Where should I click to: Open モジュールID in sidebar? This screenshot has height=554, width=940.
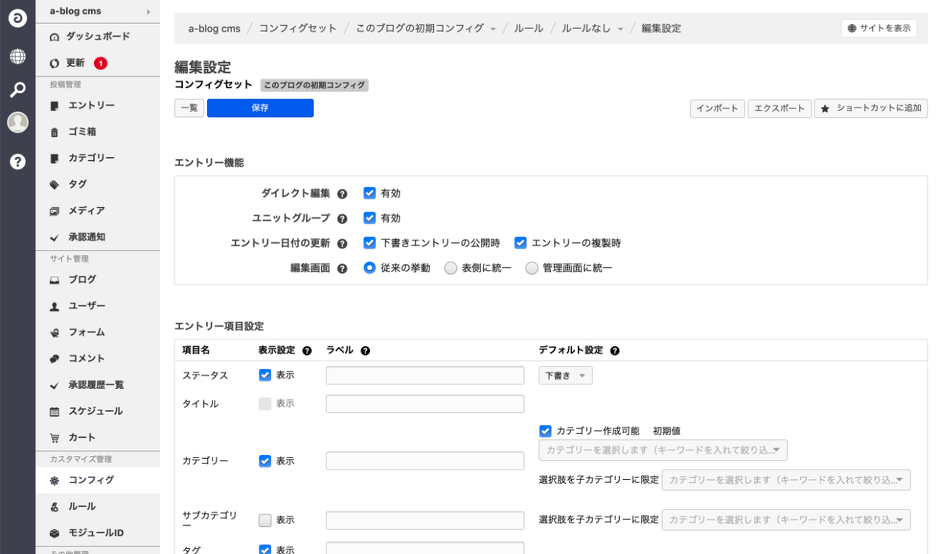click(x=98, y=533)
